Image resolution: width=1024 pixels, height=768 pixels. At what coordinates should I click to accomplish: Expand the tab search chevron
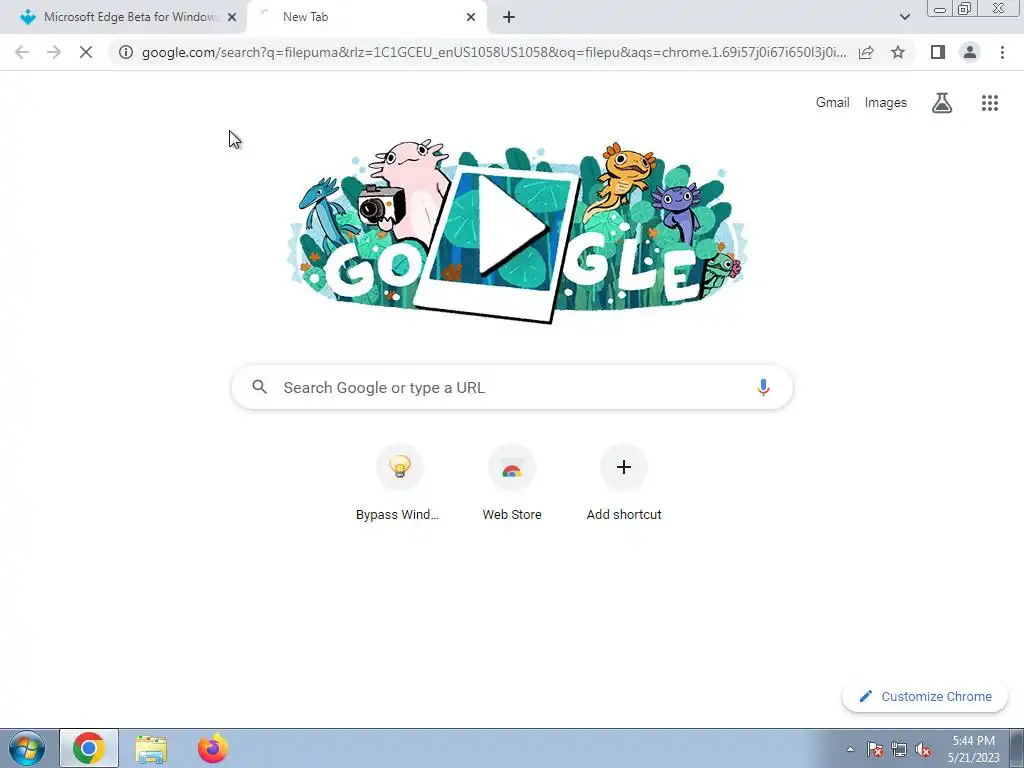click(x=904, y=17)
